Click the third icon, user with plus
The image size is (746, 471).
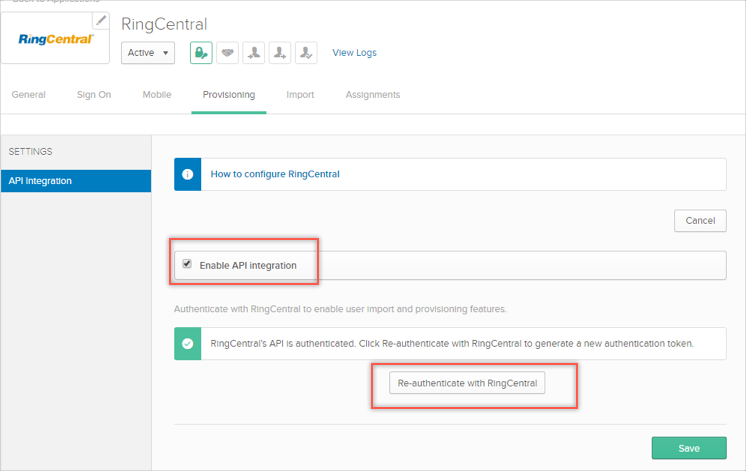click(254, 53)
